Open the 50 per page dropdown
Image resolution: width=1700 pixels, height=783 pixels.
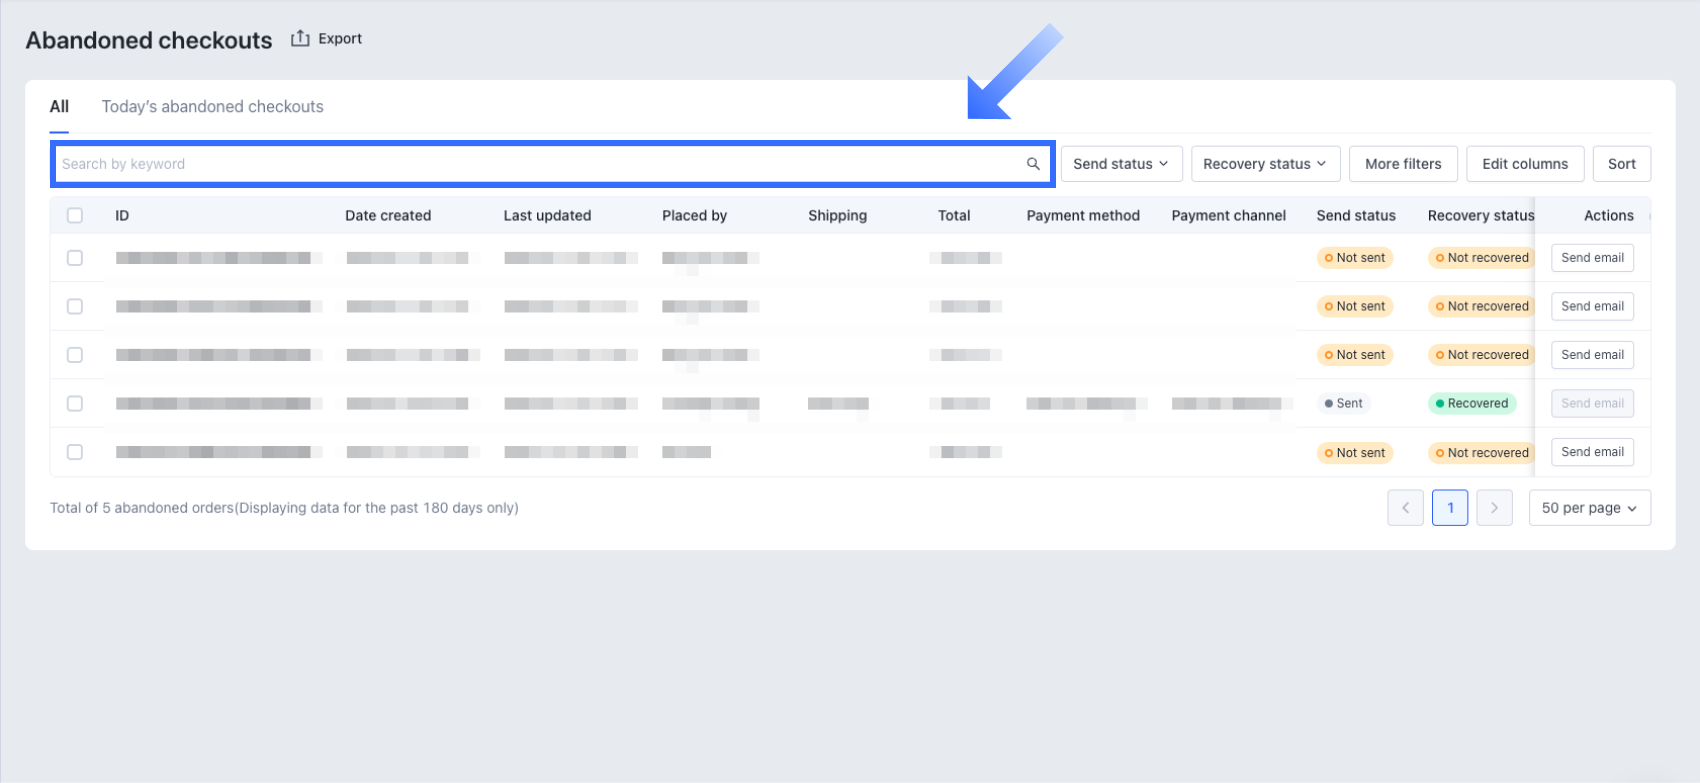click(x=1590, y=508)
